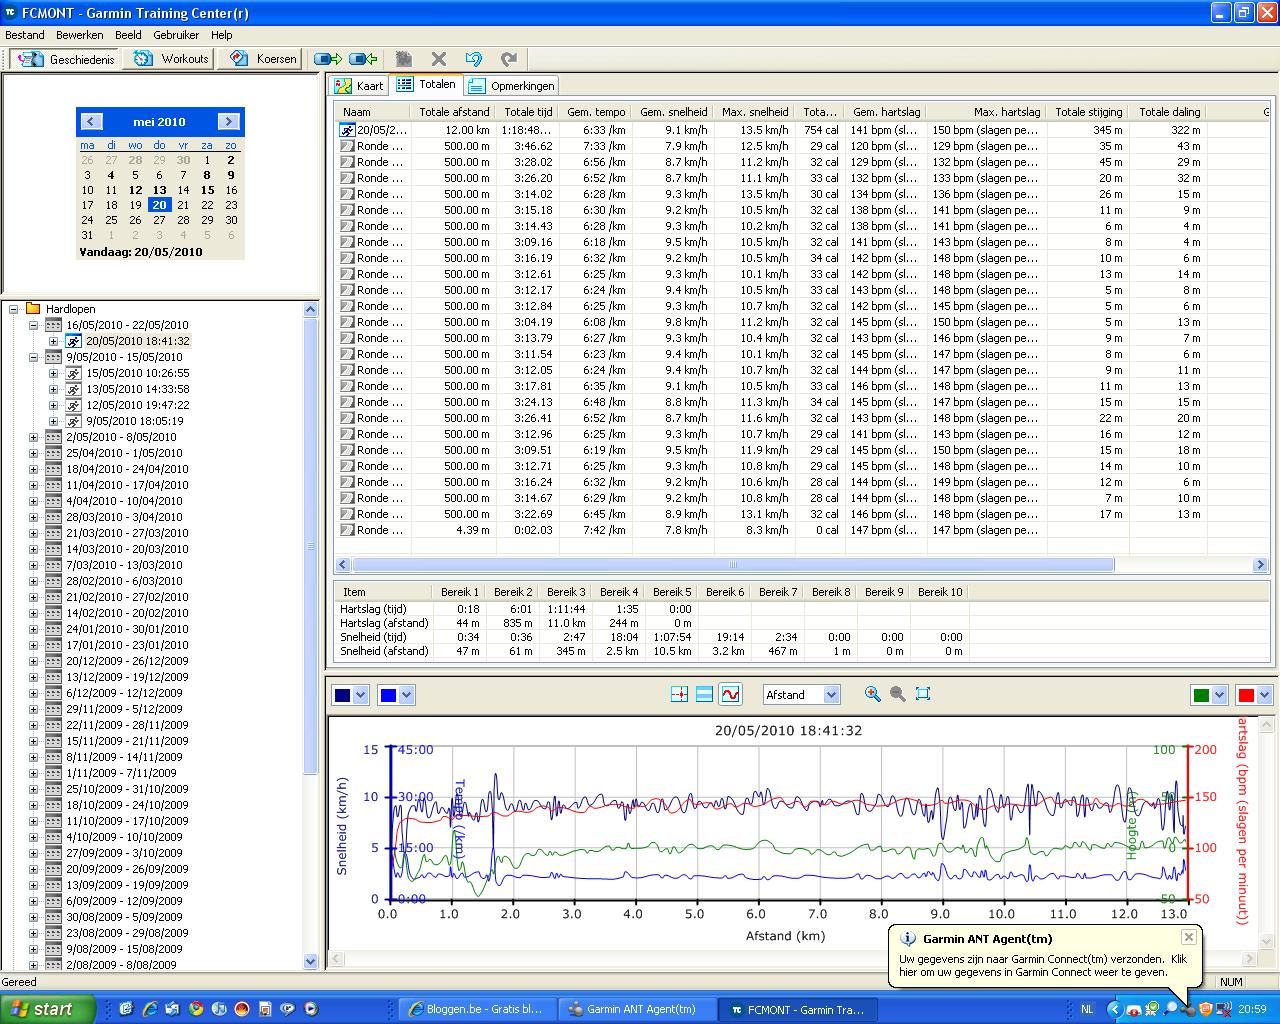The width and height of the screenshot is (1280, 1024).
Task: Toggle graph horizontal bands icon
Action: coord(704,694)
